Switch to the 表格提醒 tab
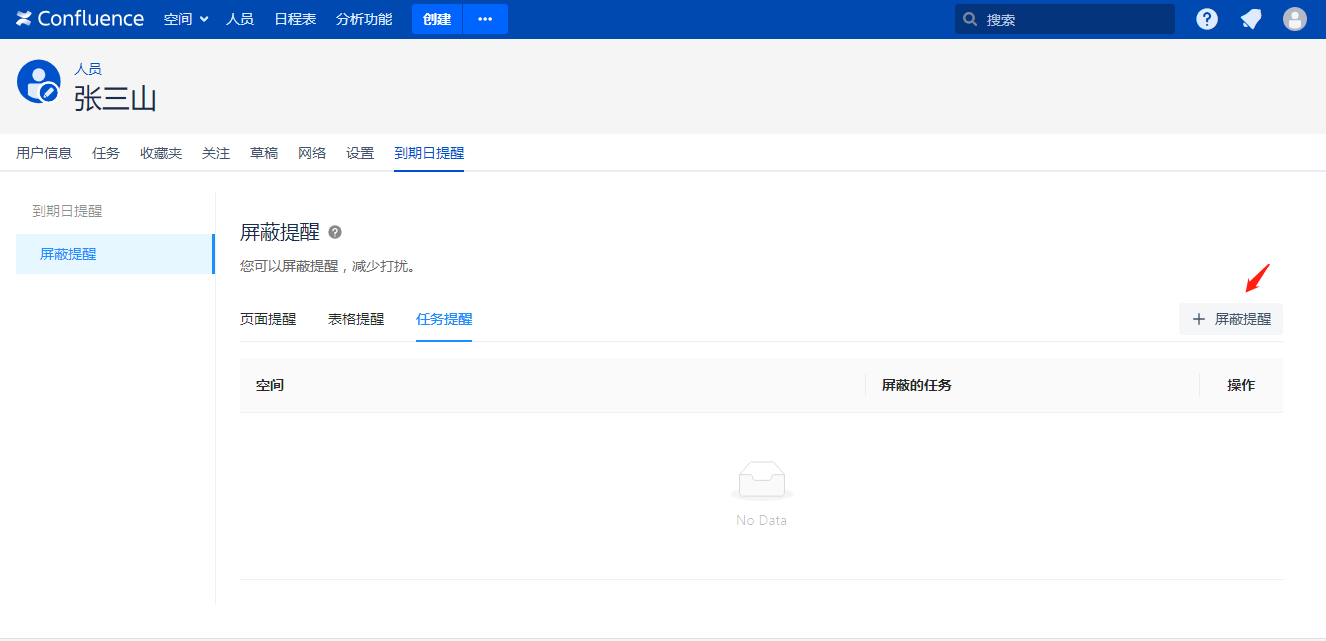 point(356,319)
